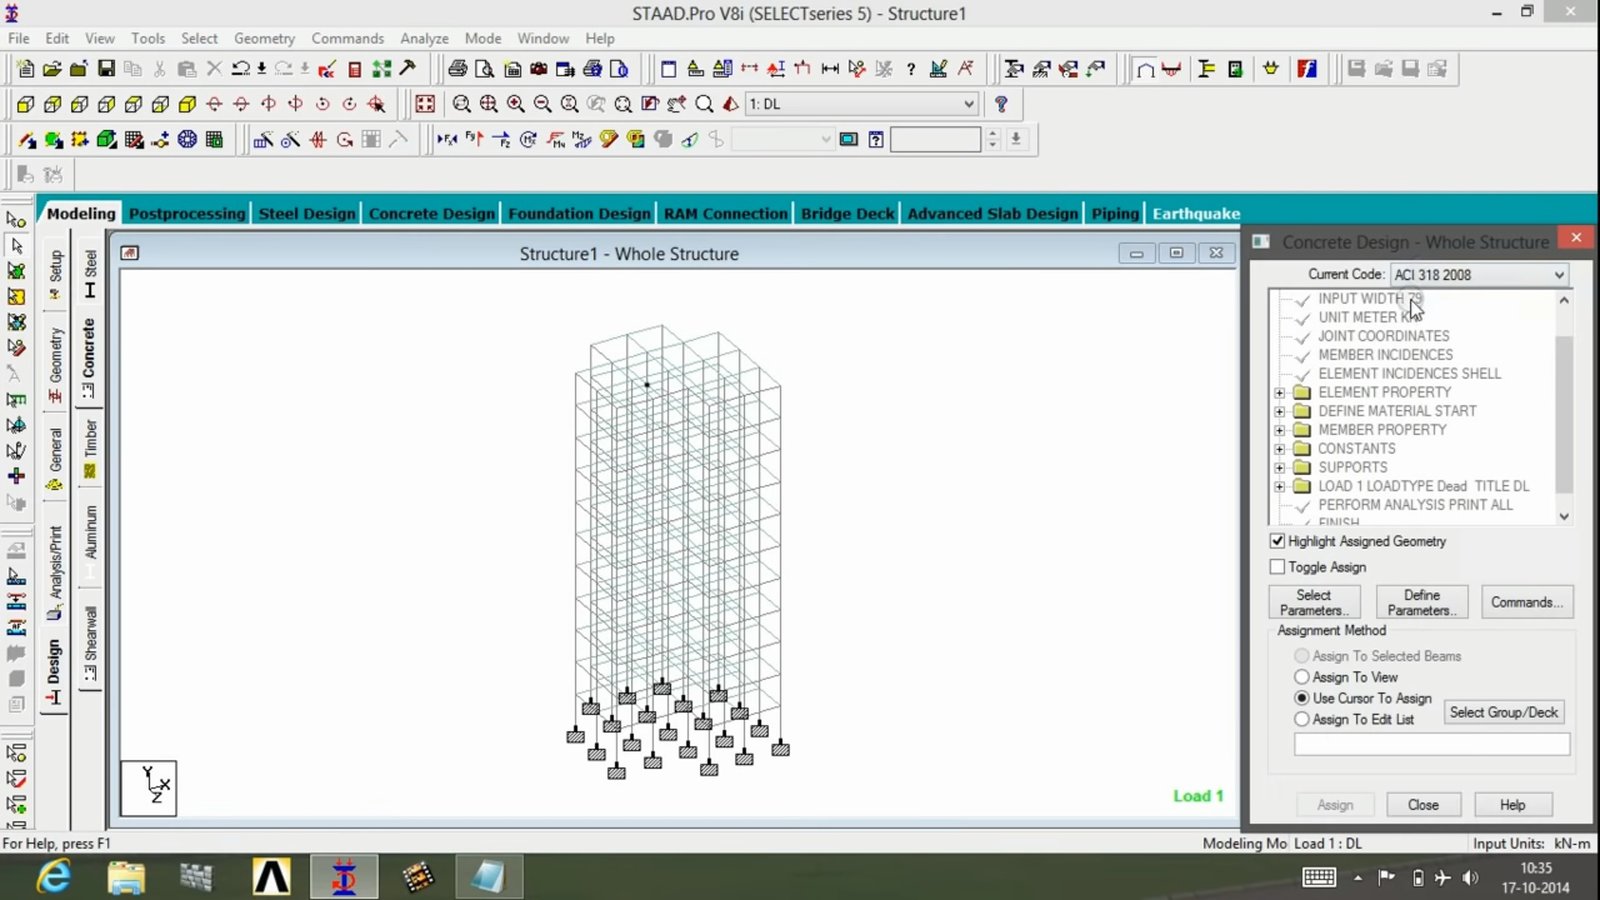Enable the Toggle Assign checkbox

point(1277,567)
